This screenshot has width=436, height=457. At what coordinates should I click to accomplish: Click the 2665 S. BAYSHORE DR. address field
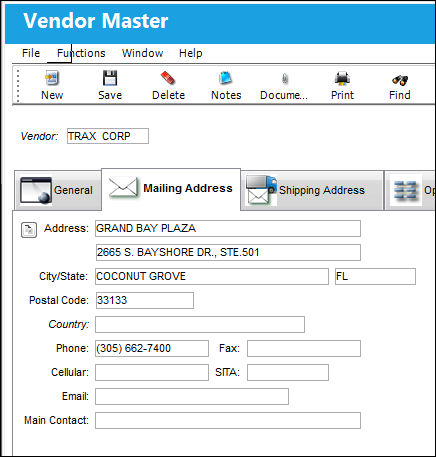tap(228, 252)
